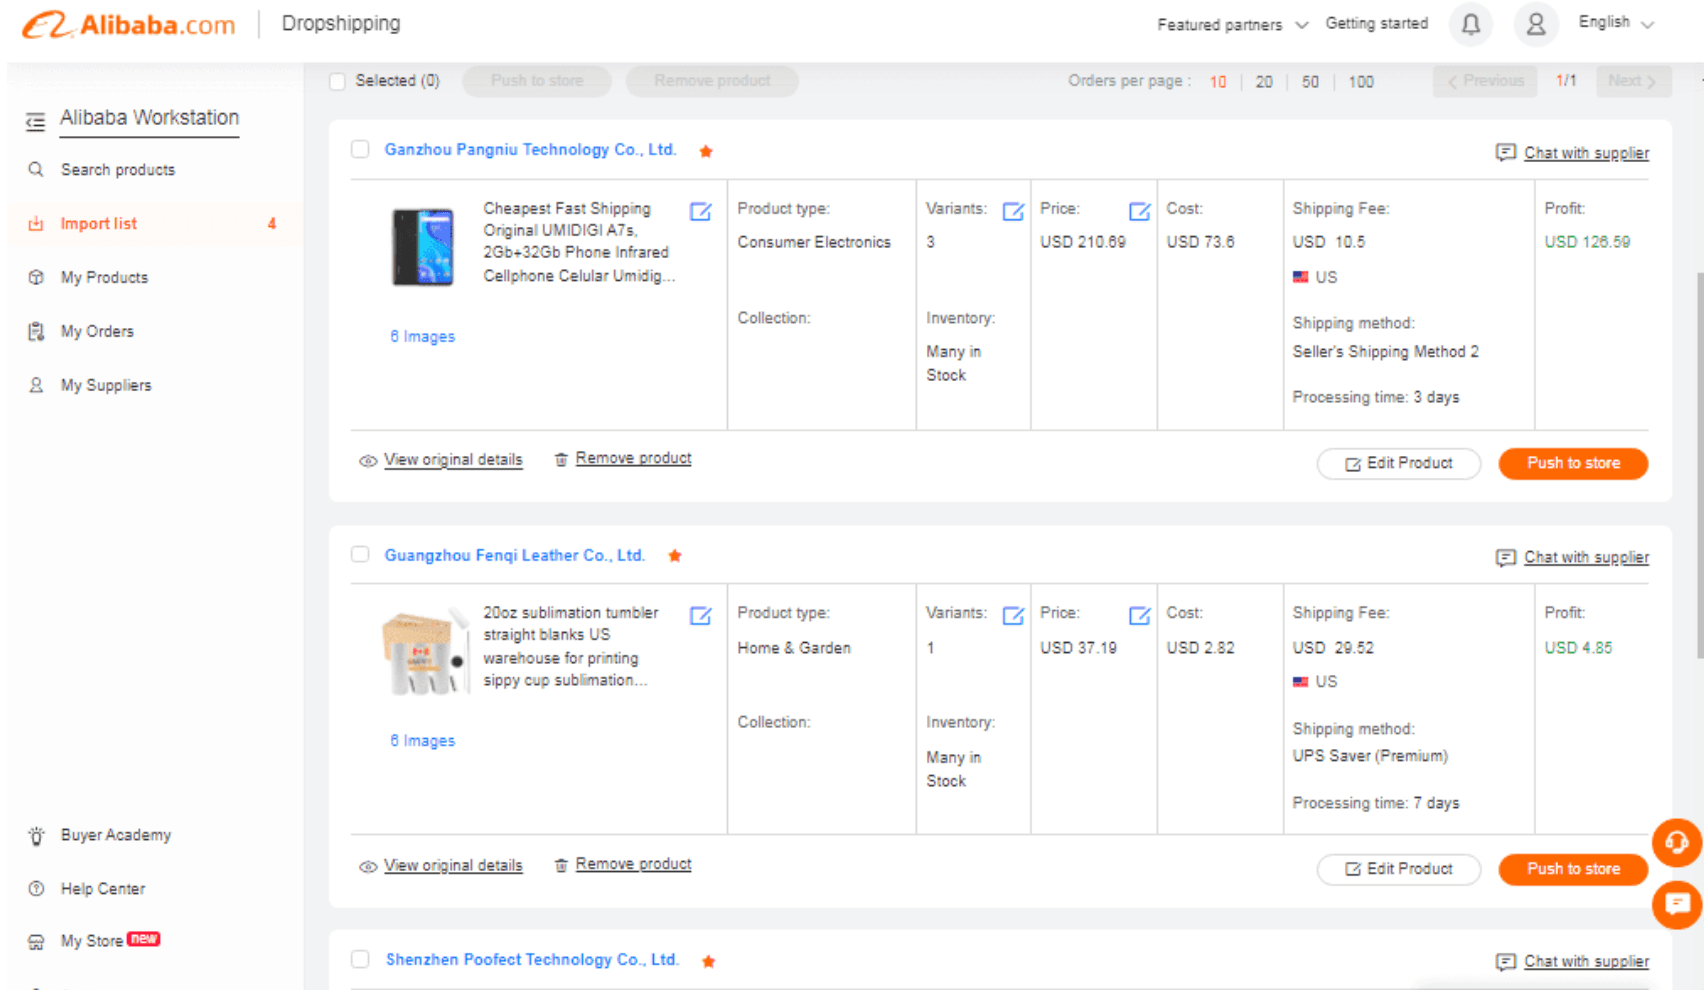1704x990 pixels.
Task: Edit price USD 210.69 icon
Action: click(1139, 211)
